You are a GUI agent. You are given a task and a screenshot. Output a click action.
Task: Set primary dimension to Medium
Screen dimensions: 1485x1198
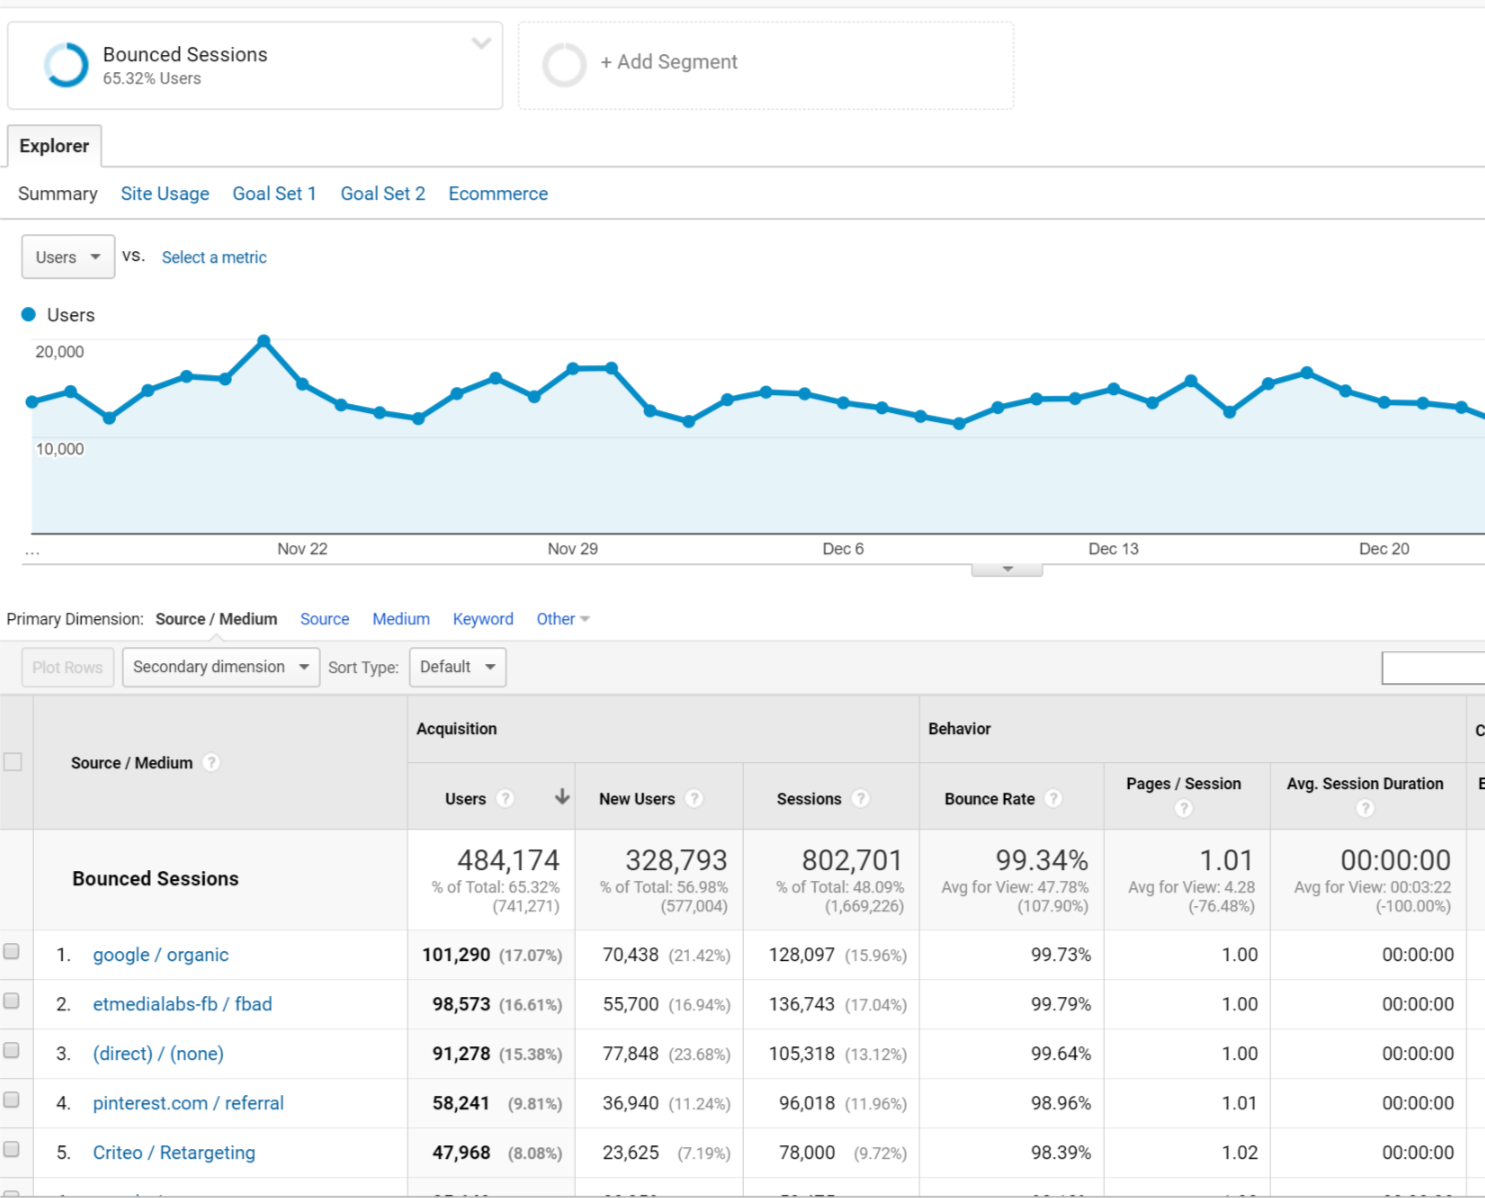401,619
